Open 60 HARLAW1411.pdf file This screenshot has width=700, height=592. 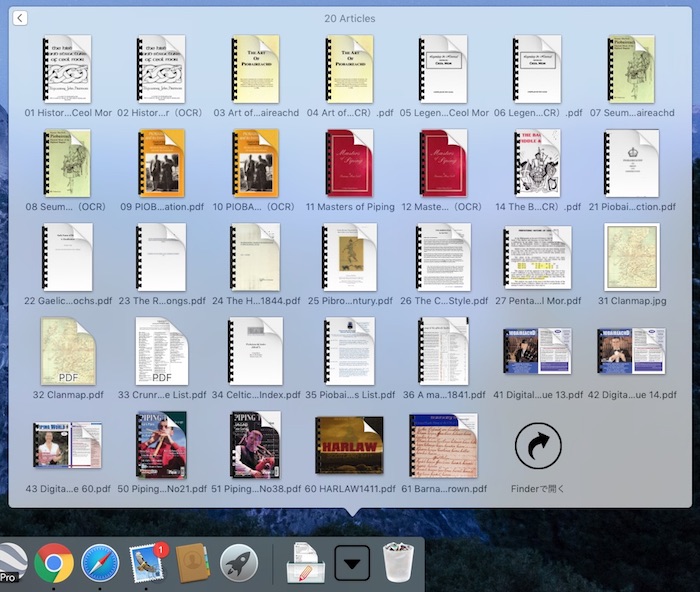(x=349, y=445)
